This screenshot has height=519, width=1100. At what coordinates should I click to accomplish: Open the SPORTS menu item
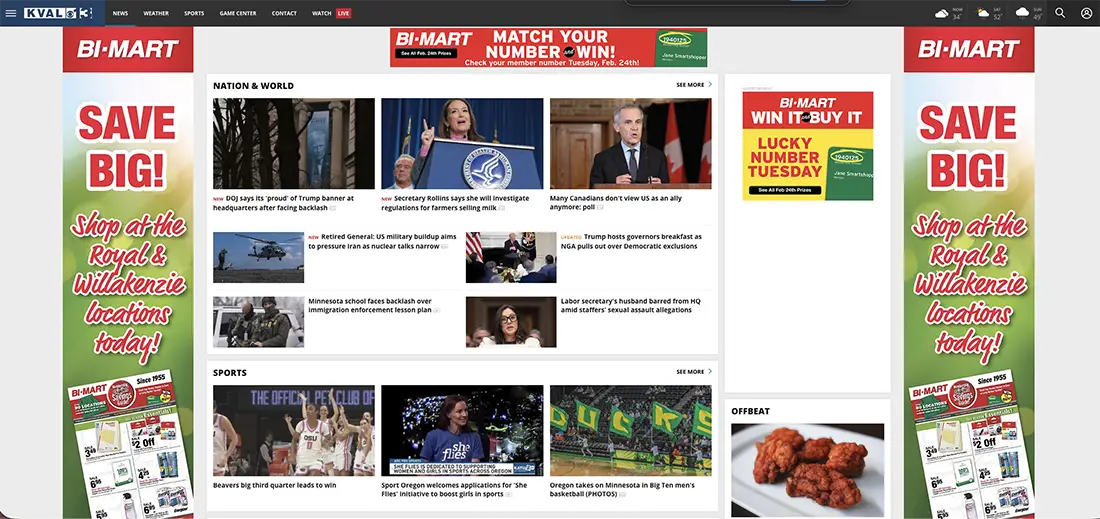pyautogui.click(x=194, y=13)
